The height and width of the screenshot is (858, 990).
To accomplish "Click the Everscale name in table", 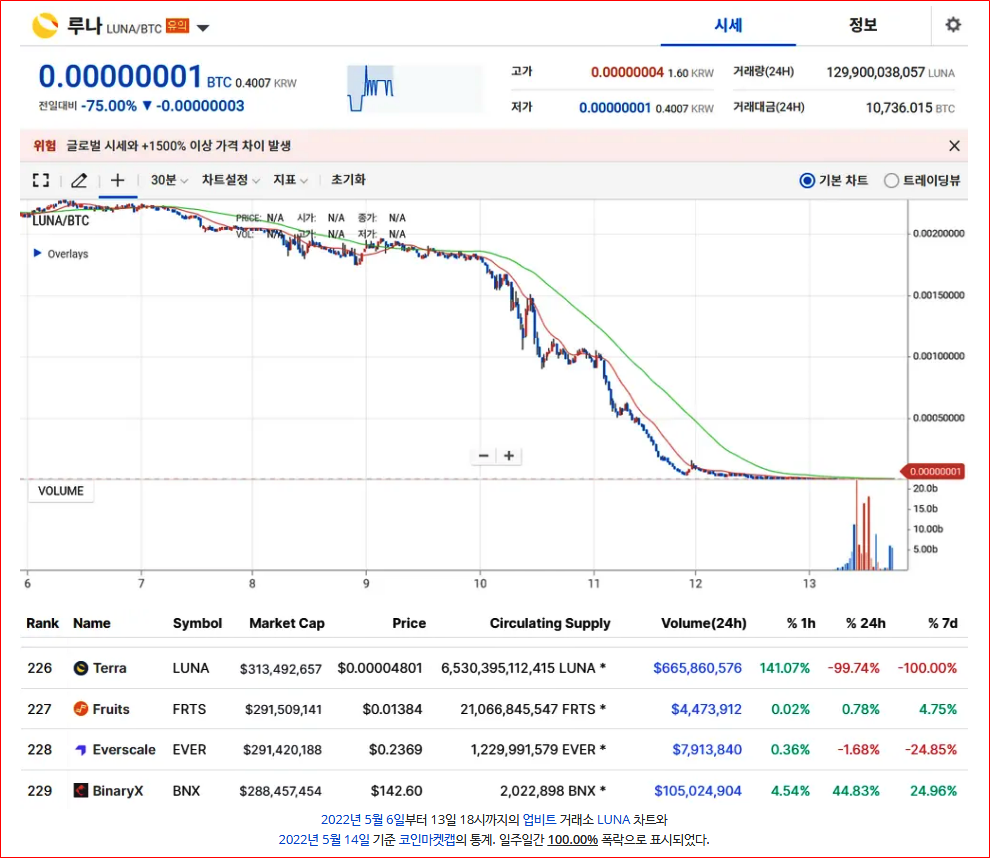I will tap(124, 750).
